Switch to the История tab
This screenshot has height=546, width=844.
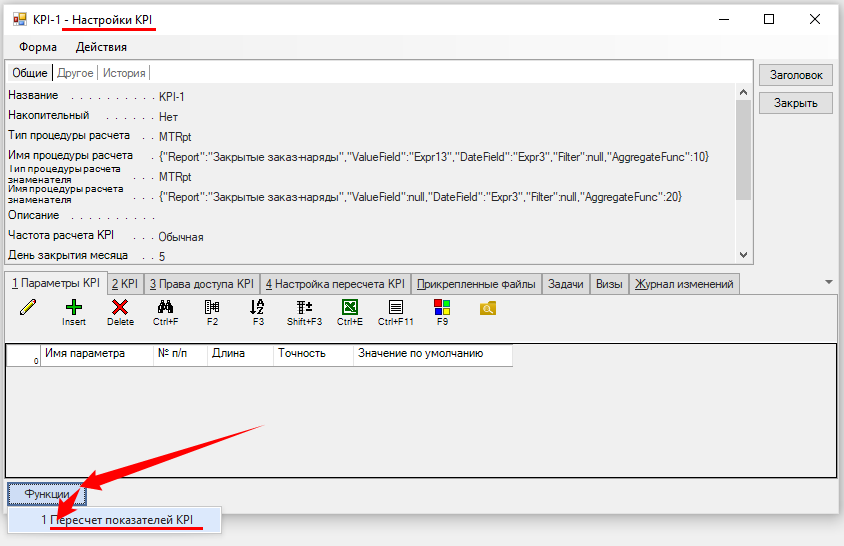coord(124,73)
